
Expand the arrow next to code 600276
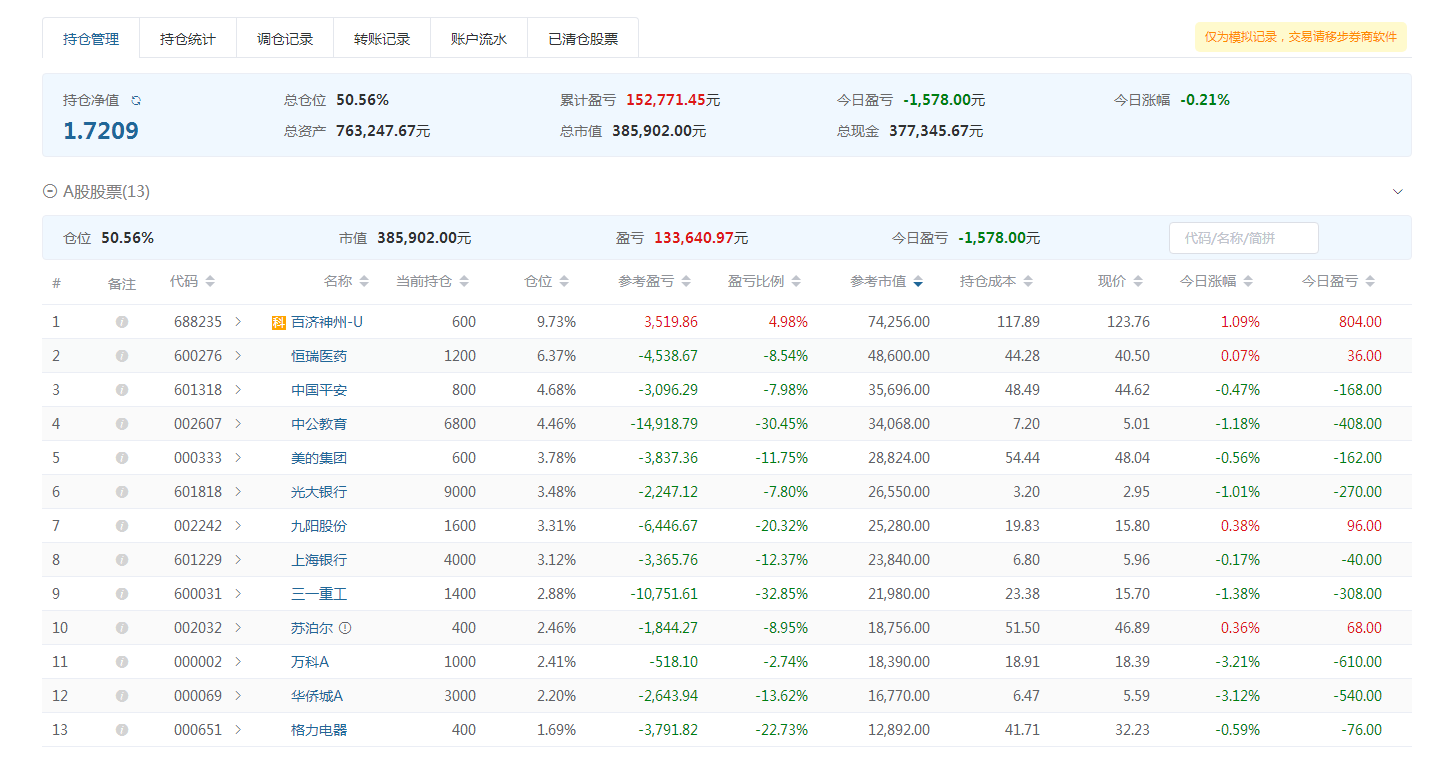click(238, 356)
